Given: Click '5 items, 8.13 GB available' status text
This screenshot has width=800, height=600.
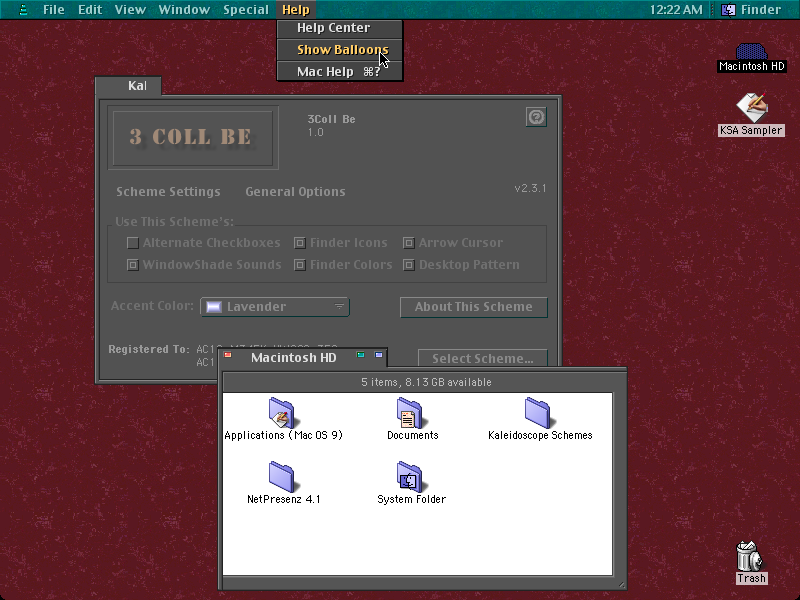Looking at the screenshot, I should (426, 382).
